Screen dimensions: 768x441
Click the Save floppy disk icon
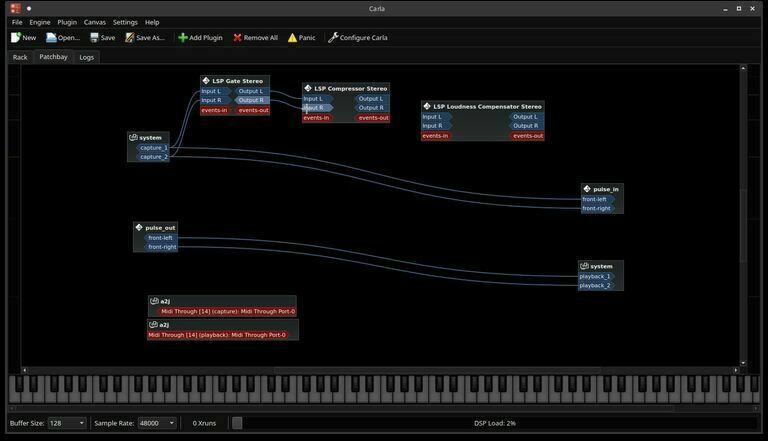tap(95, 37)
